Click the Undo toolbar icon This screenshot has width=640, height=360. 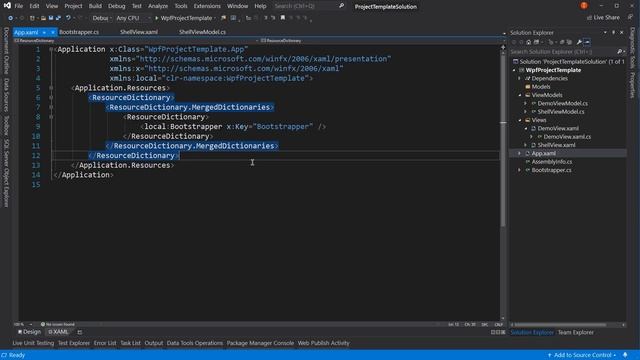68,18
